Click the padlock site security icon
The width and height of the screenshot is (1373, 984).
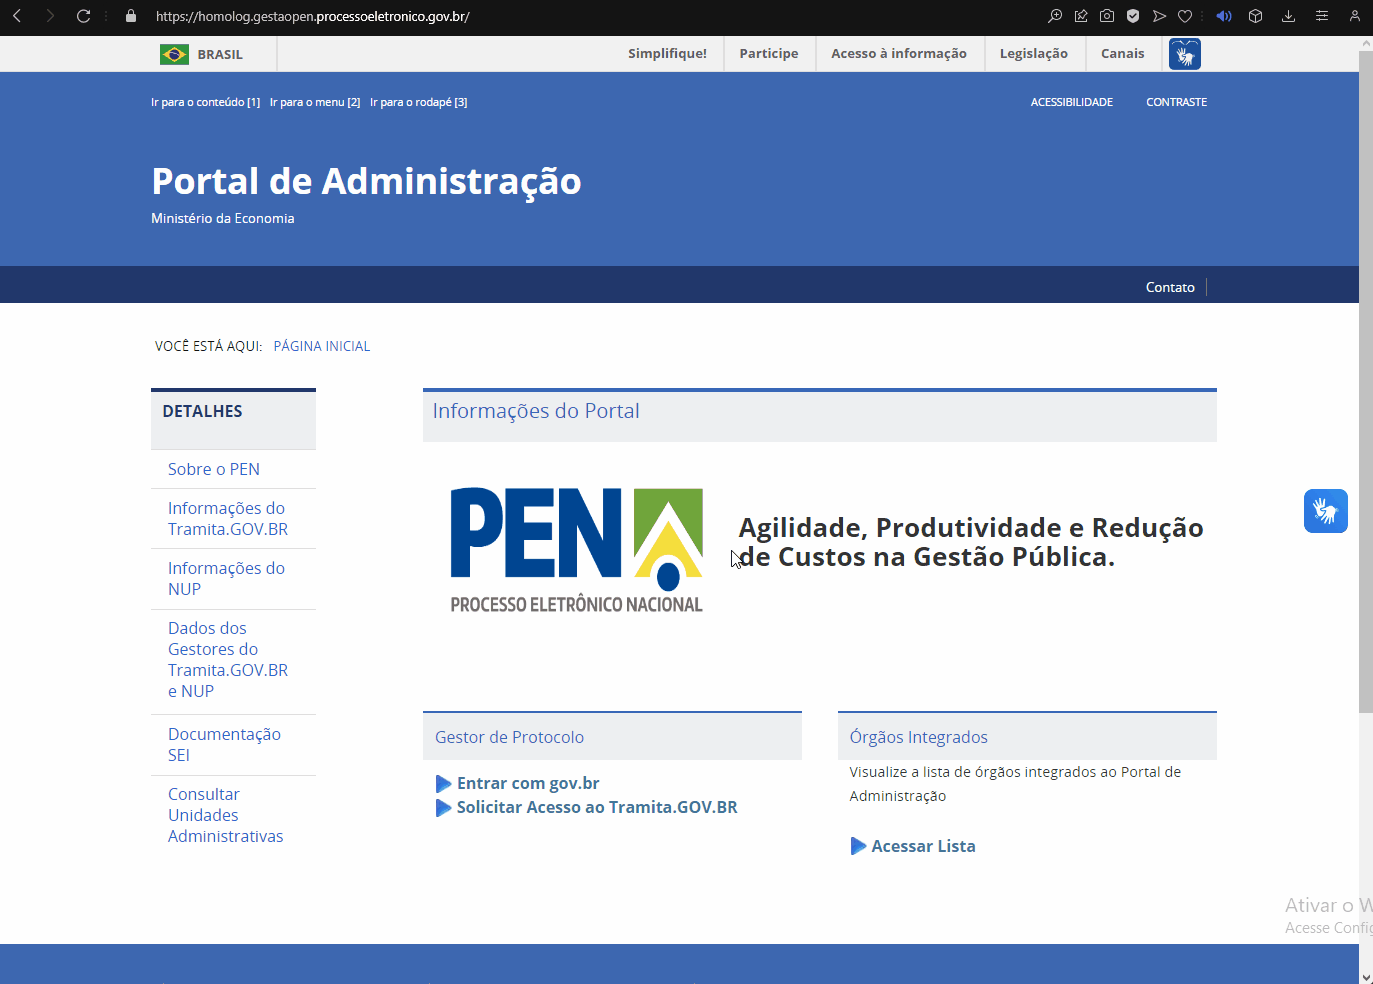click(131, 16)
